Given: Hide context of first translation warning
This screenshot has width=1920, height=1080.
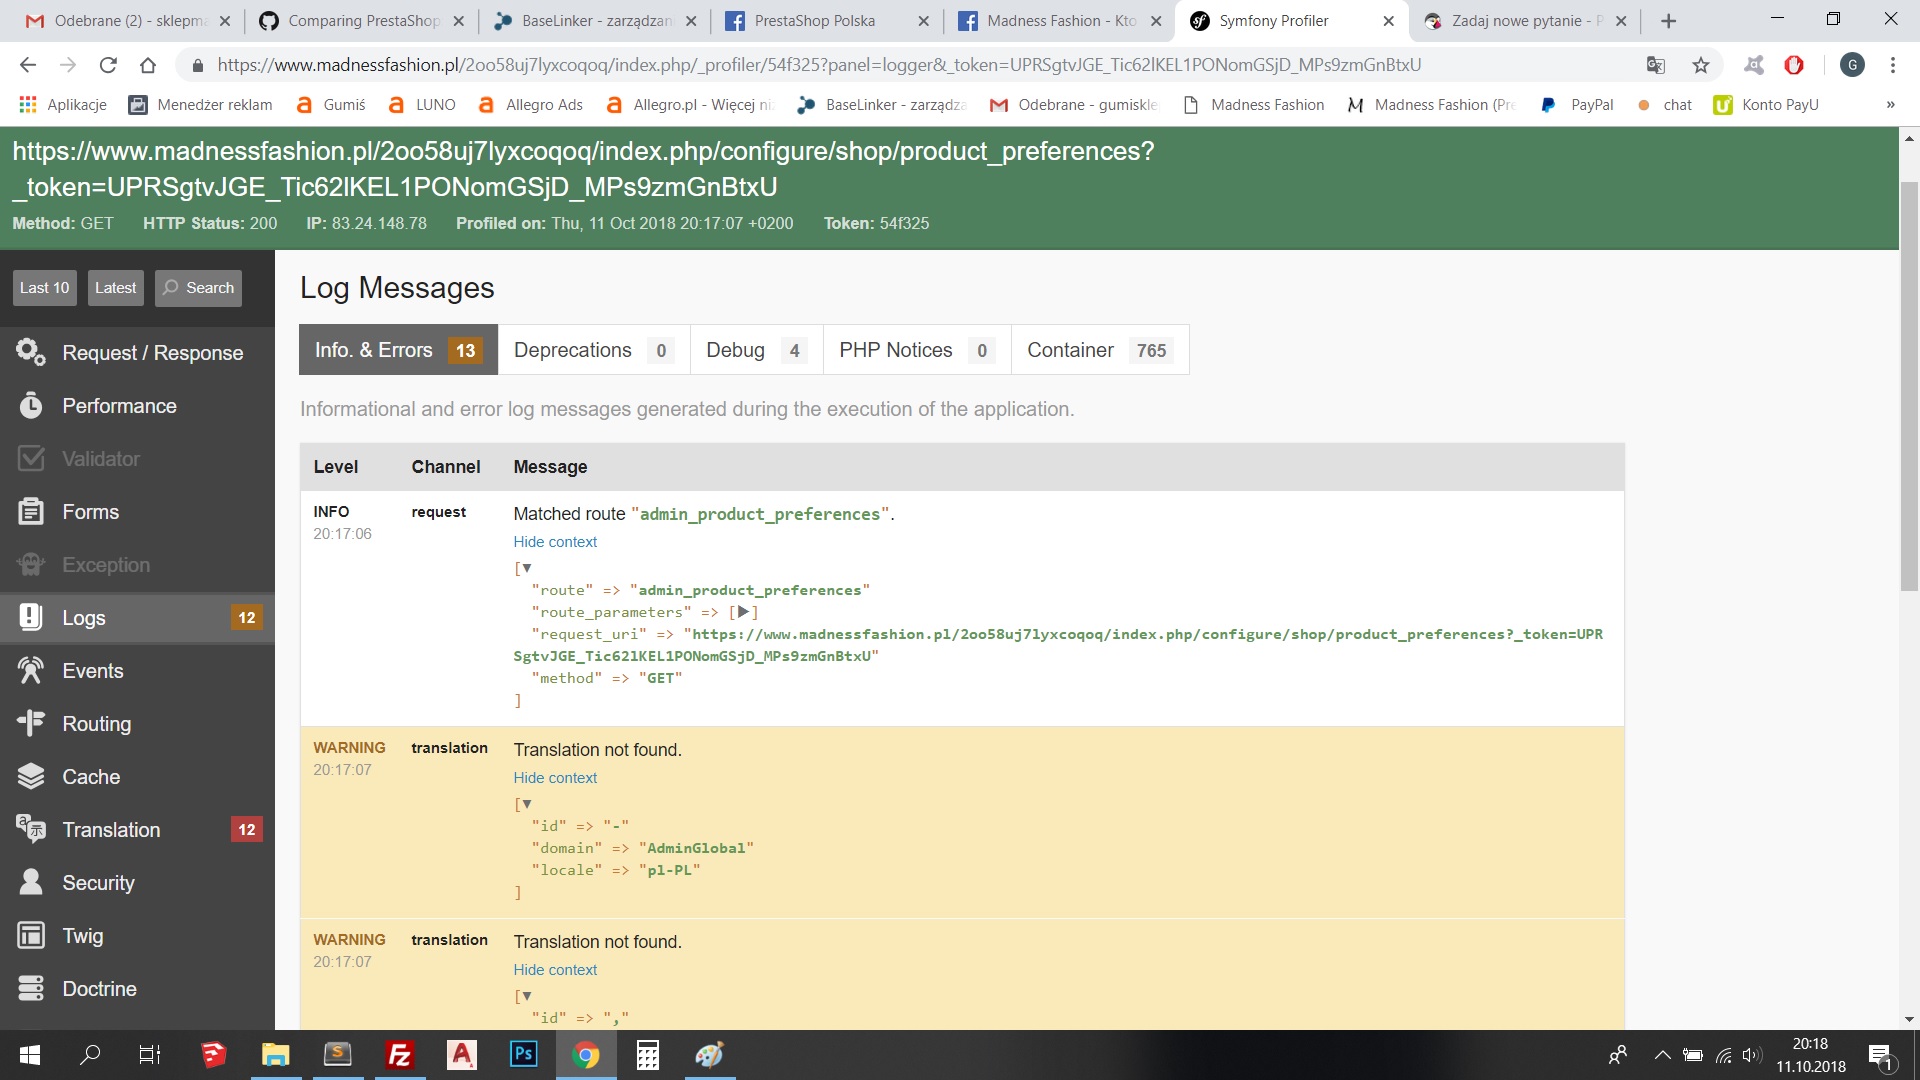Looking at the screenshot, I should [555, 778].
